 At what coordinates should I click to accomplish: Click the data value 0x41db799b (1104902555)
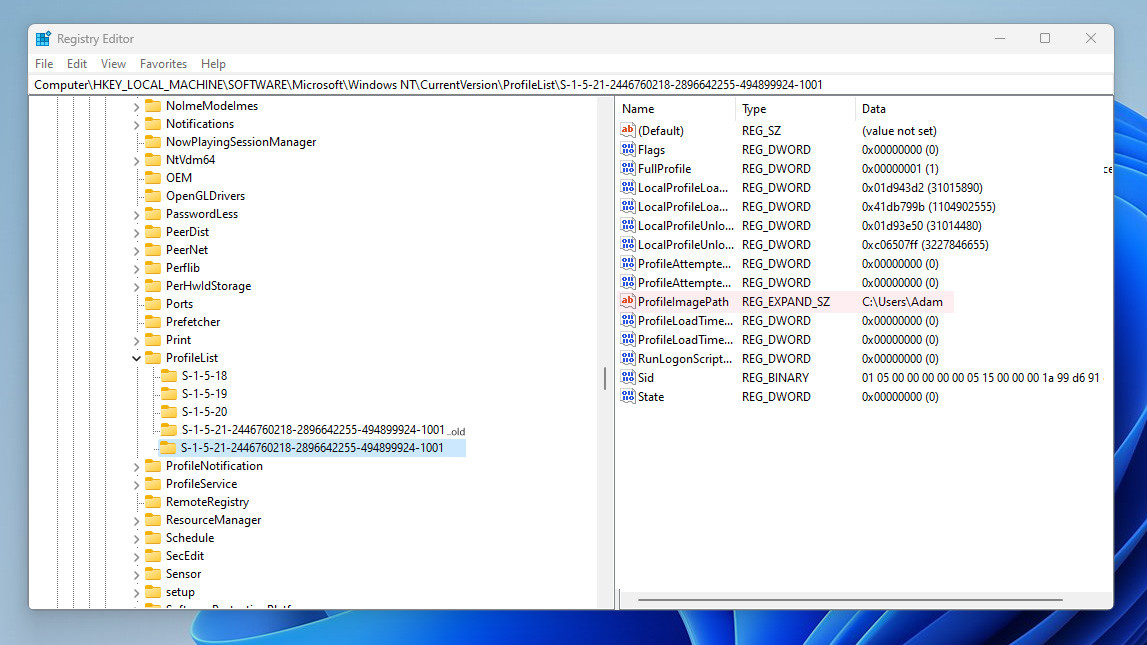928,206
